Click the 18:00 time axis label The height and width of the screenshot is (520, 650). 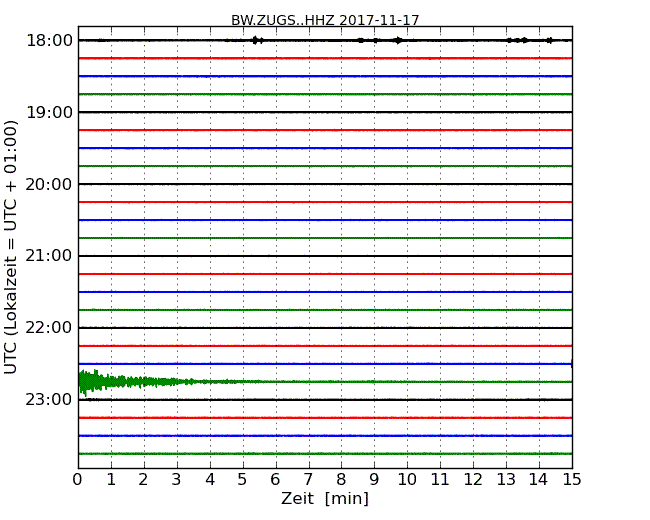(49, 41)
